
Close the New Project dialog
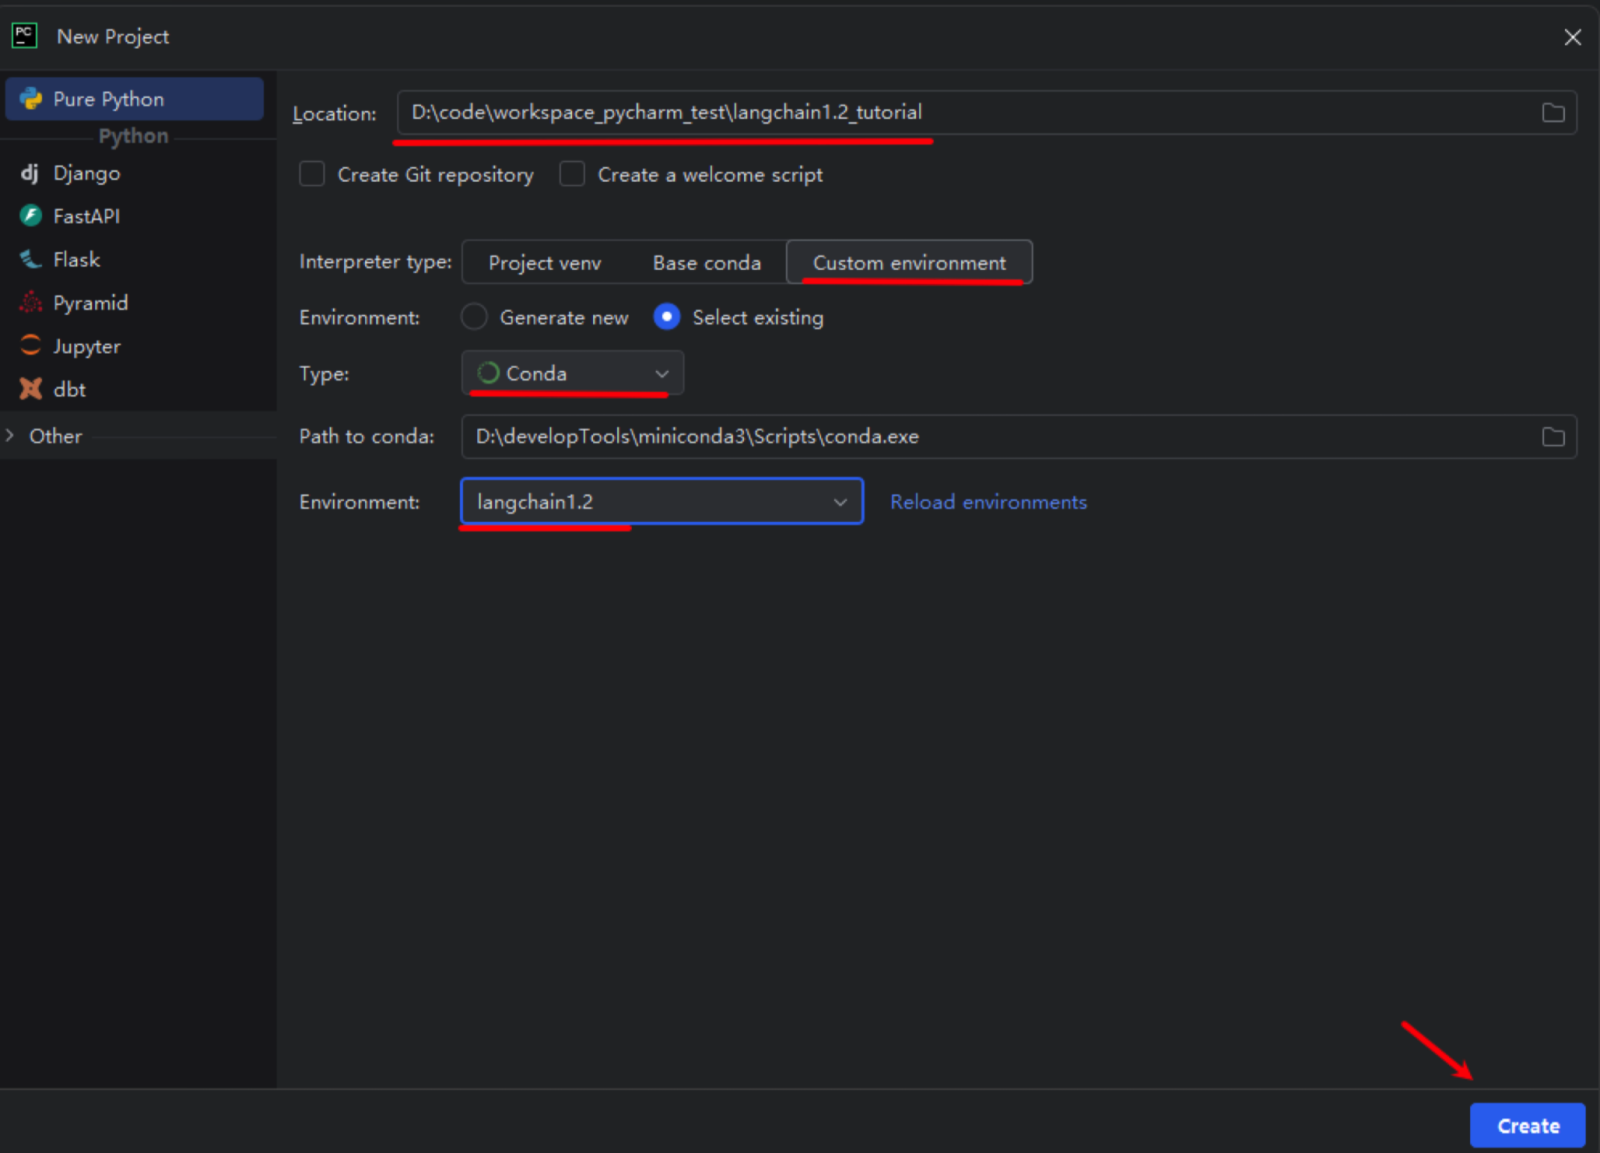coord(1572,37)
